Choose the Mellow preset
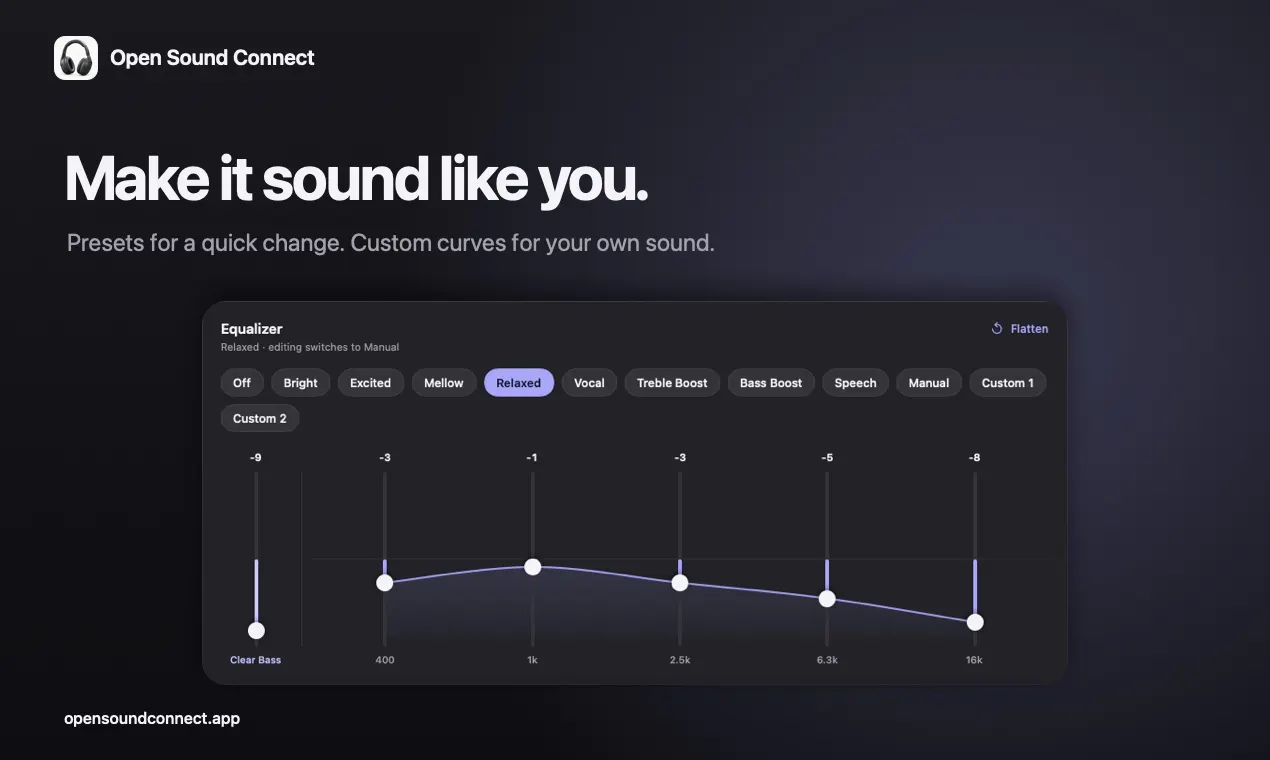Viewport: 1270px width, 760px height. point(444,383)
